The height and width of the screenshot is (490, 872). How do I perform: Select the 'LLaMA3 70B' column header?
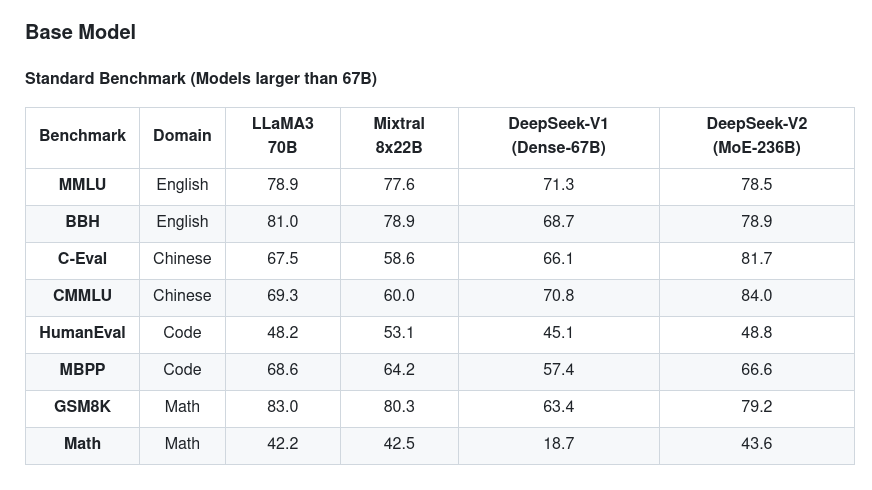[x=282, y=135]
